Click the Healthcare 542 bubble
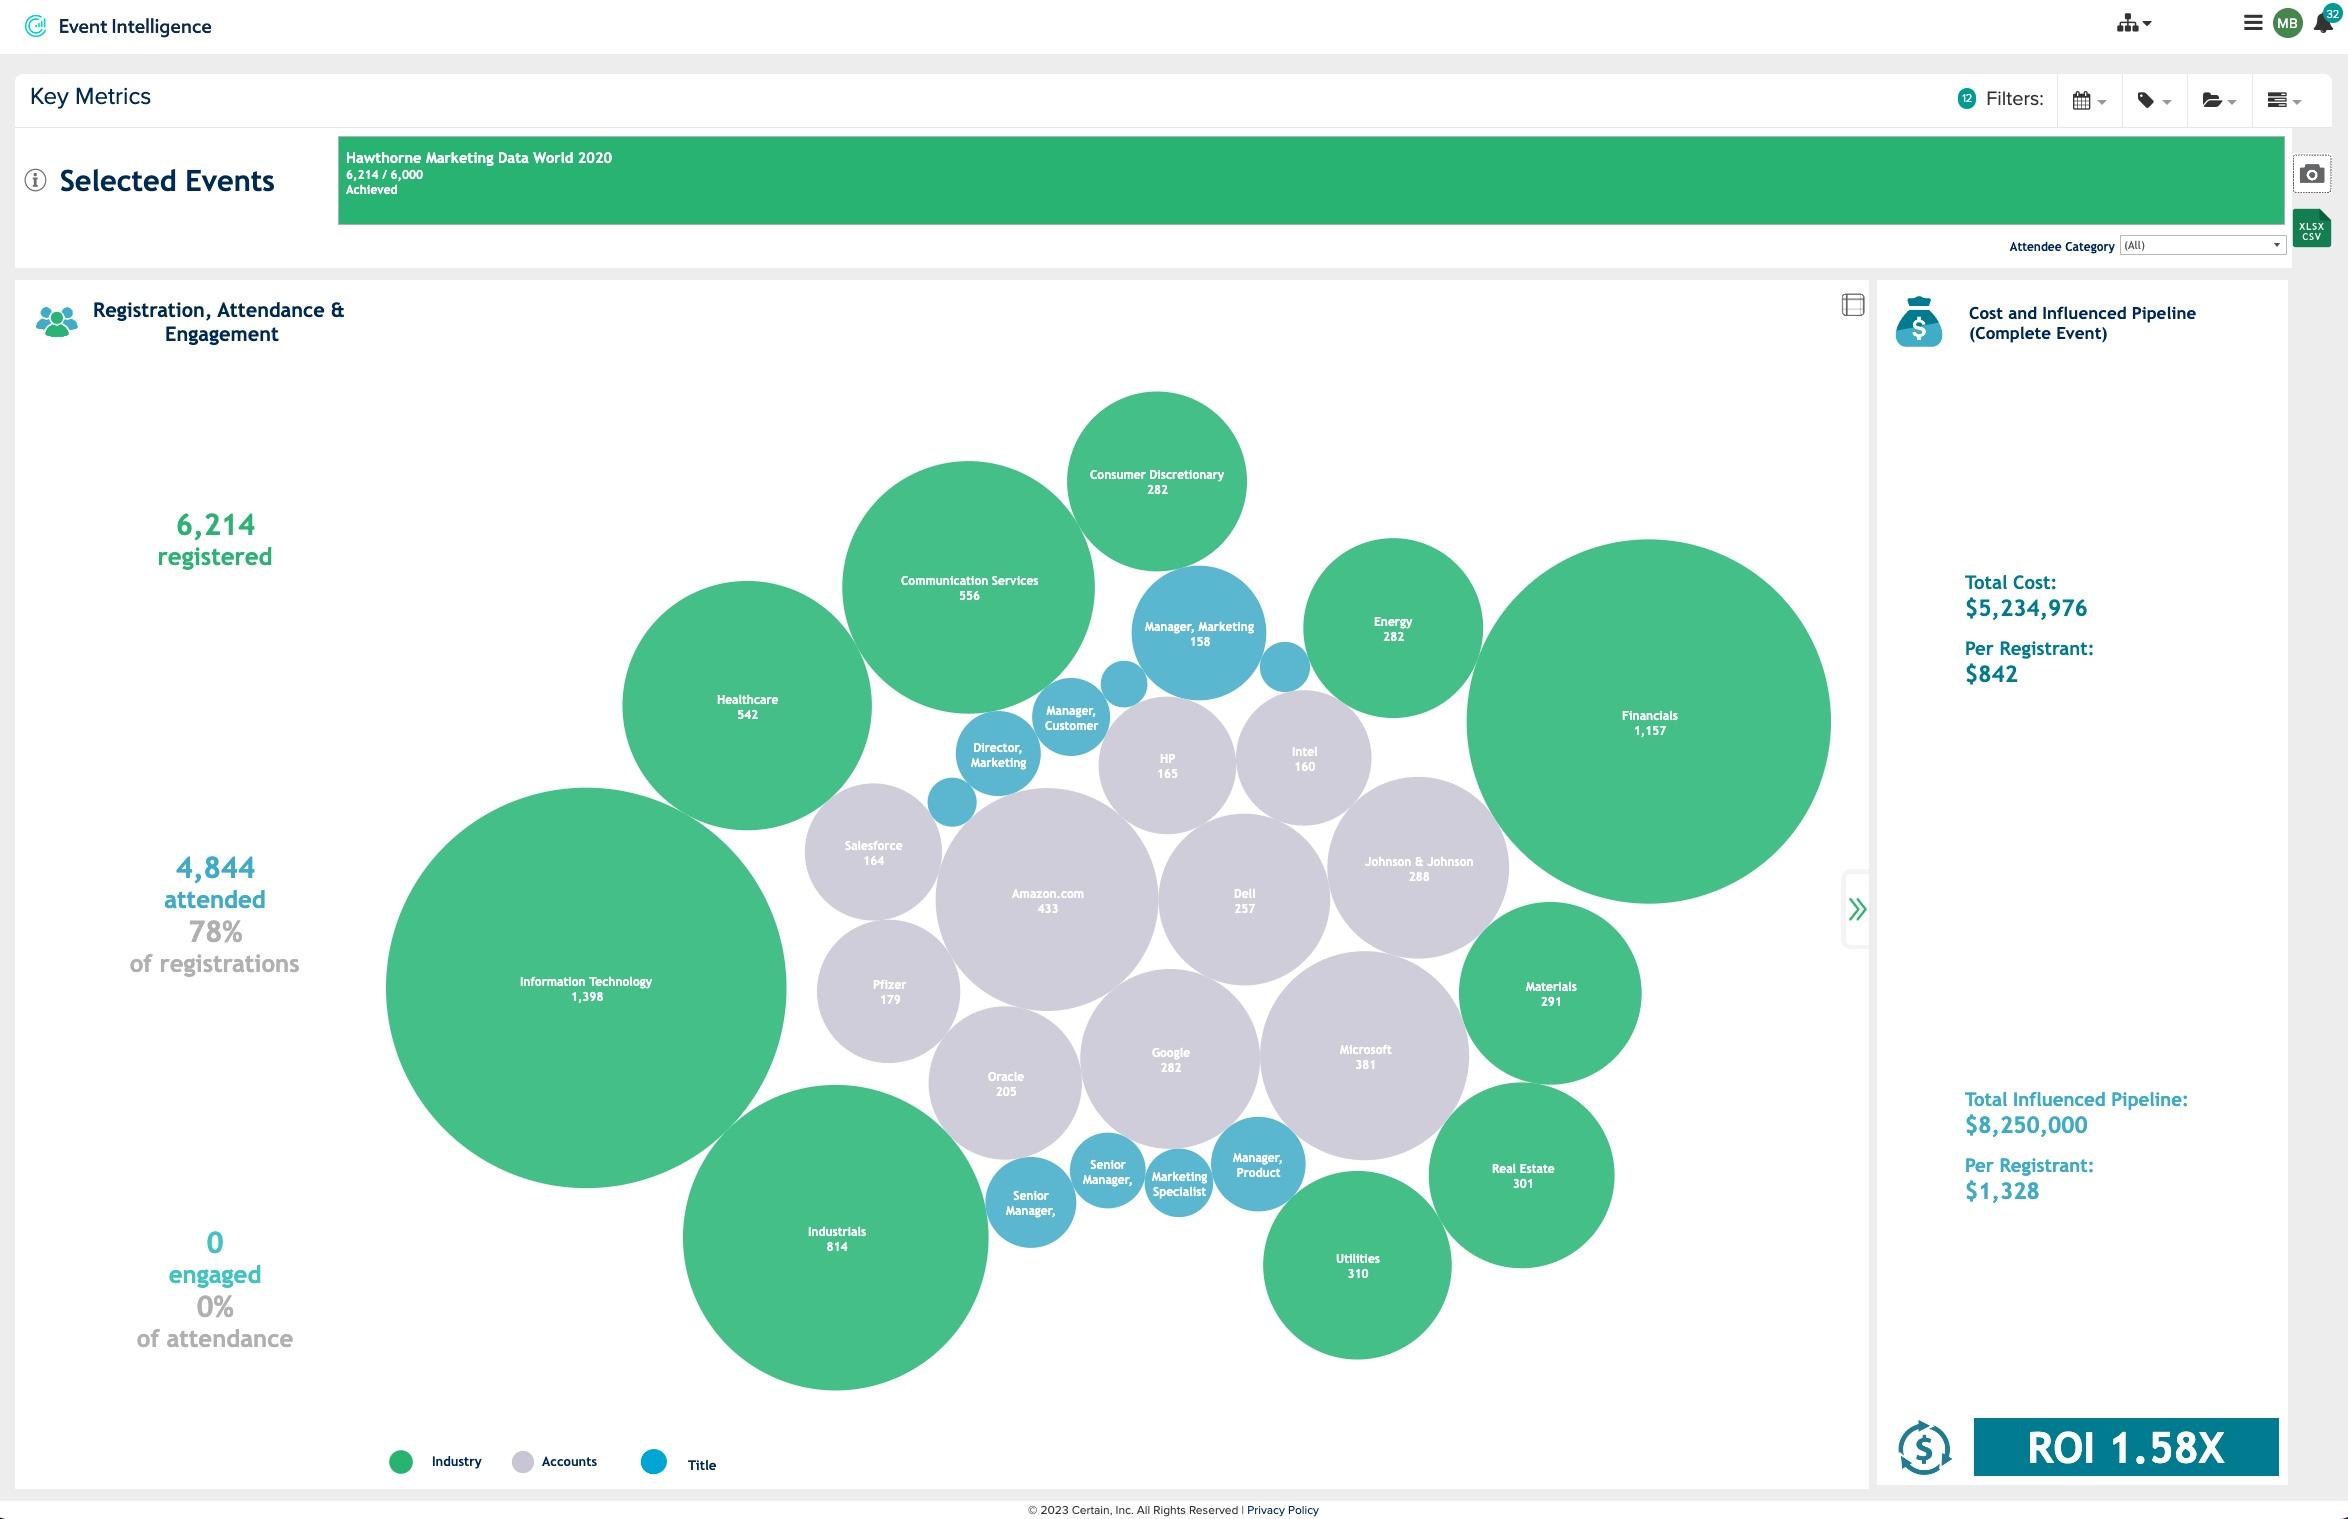The width and height of the screenshot is (2348, 1519). (747, 706)
